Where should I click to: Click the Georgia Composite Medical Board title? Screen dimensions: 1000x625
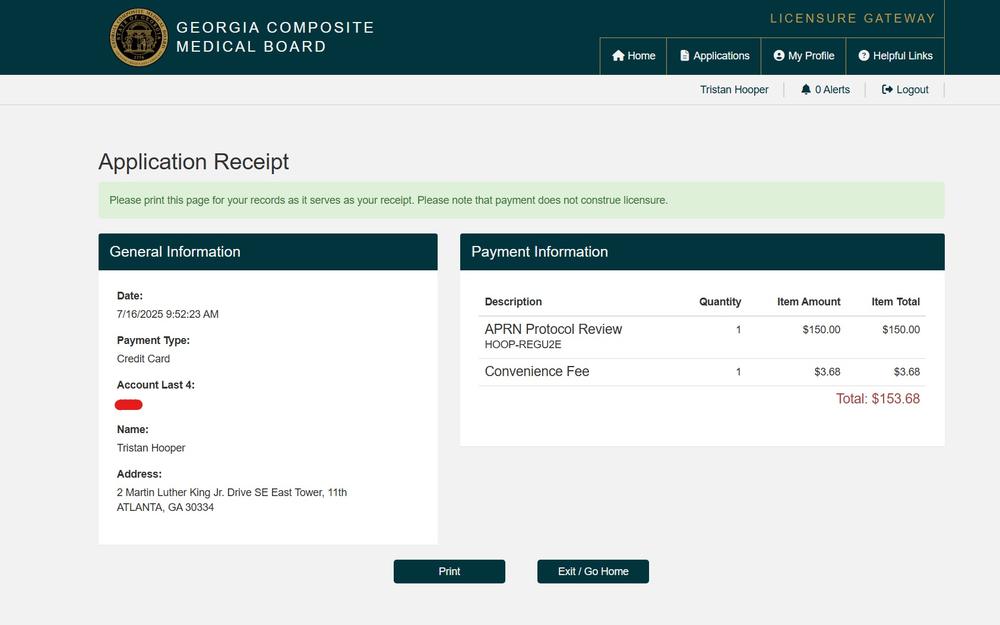click(x=275, y=37)
